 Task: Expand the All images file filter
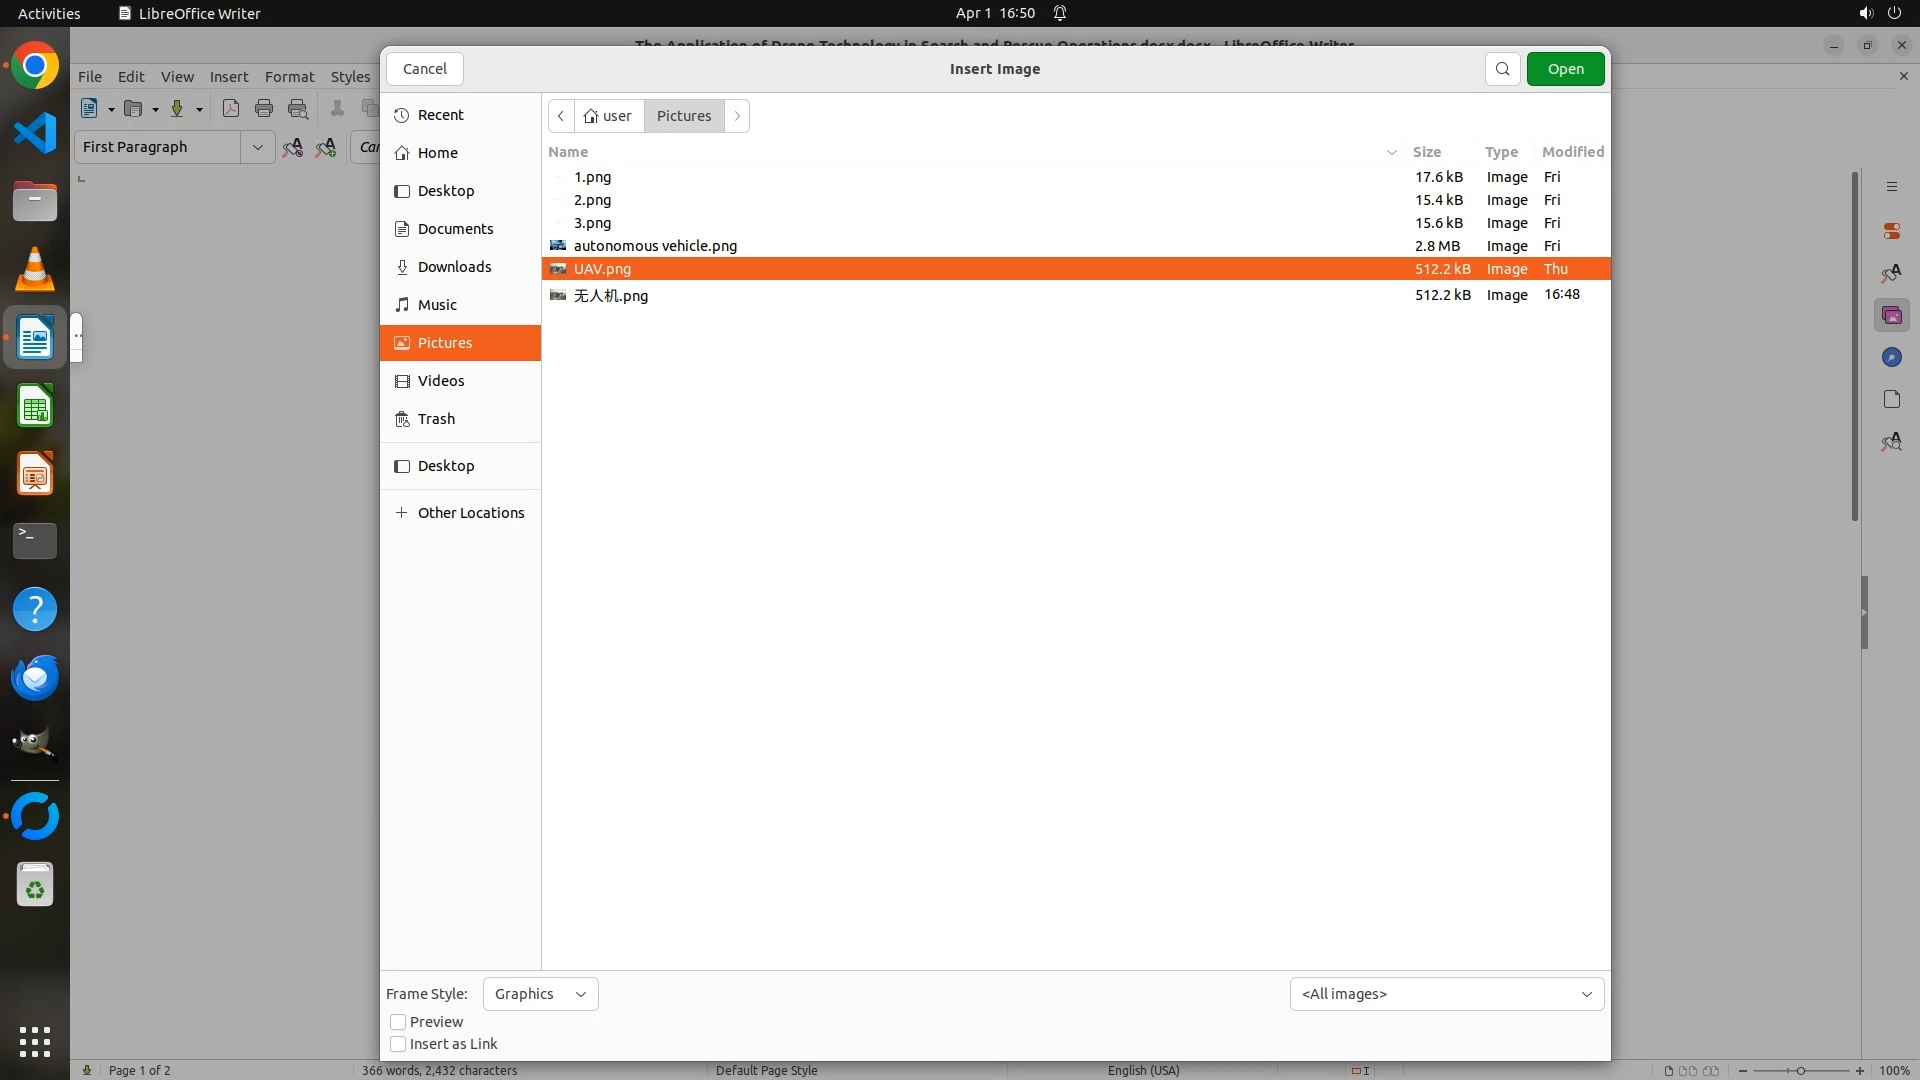(1446, 994)
